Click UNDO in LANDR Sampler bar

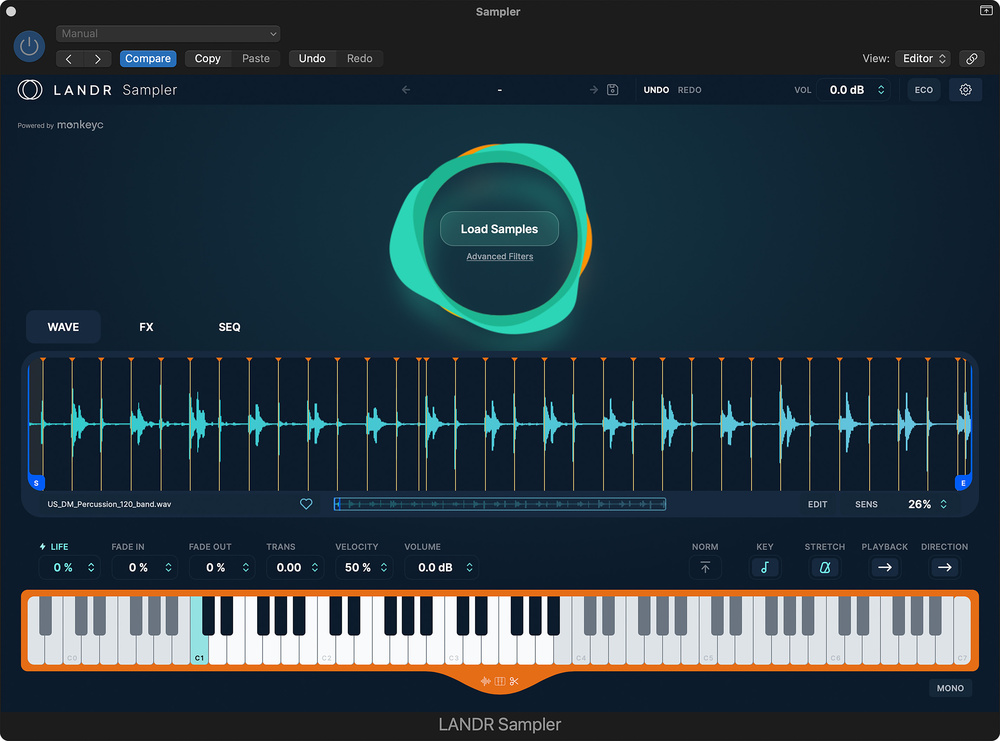click(x=656, y=90)
